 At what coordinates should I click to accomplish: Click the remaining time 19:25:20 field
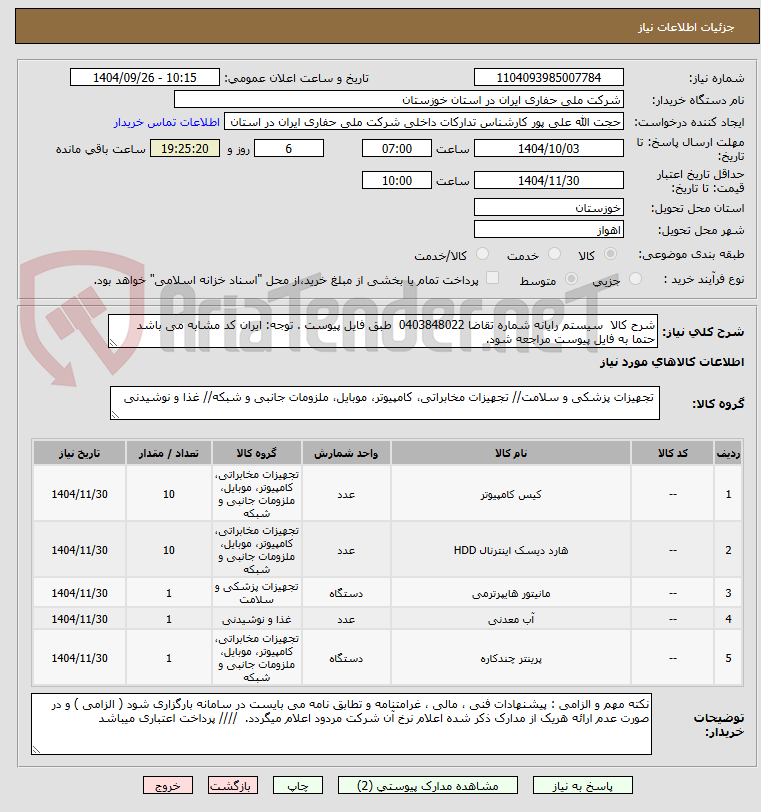(185, 149)
